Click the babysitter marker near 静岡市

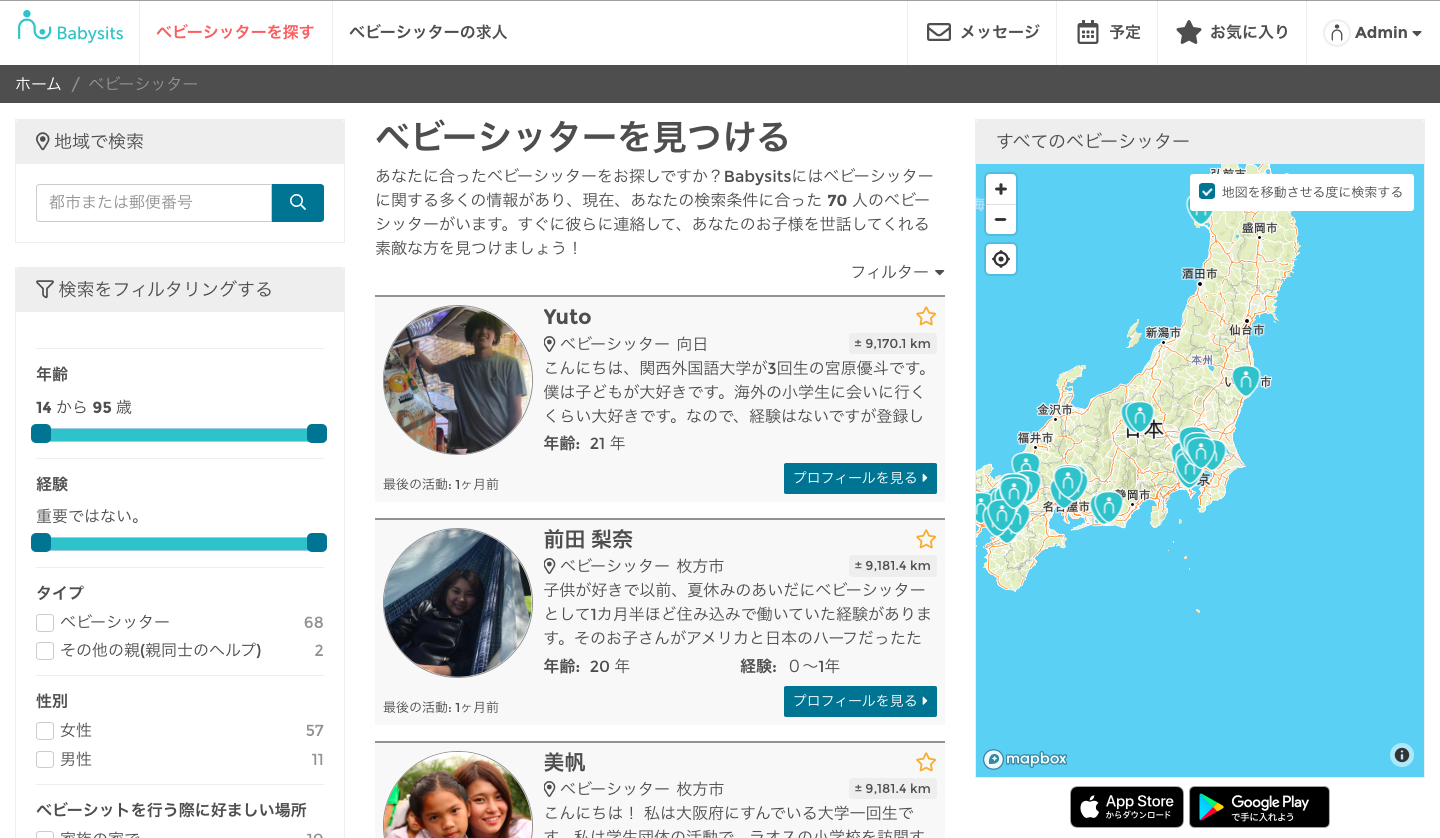tap(1108, 506)
